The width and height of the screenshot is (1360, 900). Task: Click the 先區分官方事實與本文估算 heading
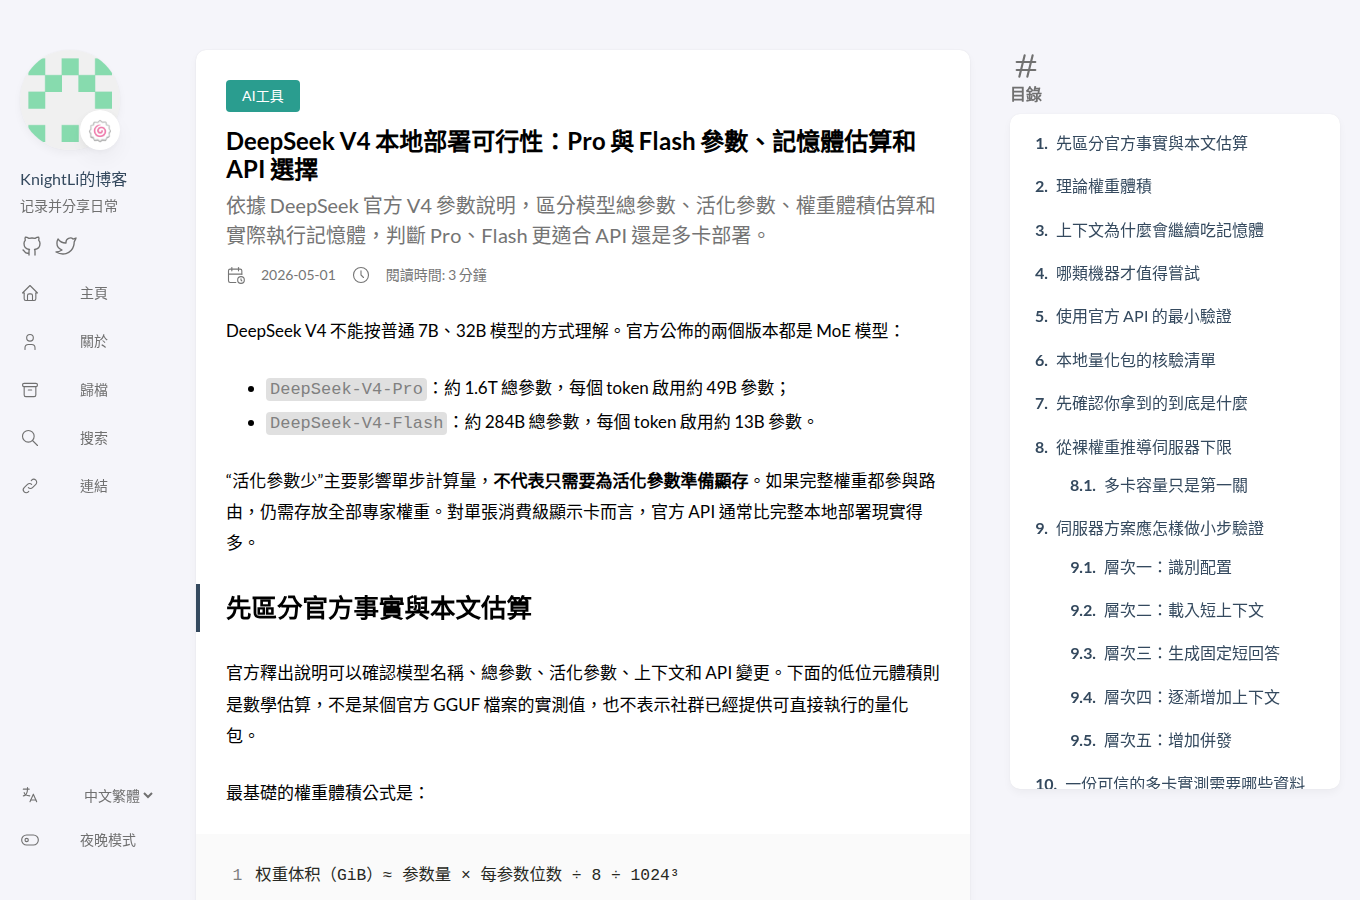(x=379, y=608)
